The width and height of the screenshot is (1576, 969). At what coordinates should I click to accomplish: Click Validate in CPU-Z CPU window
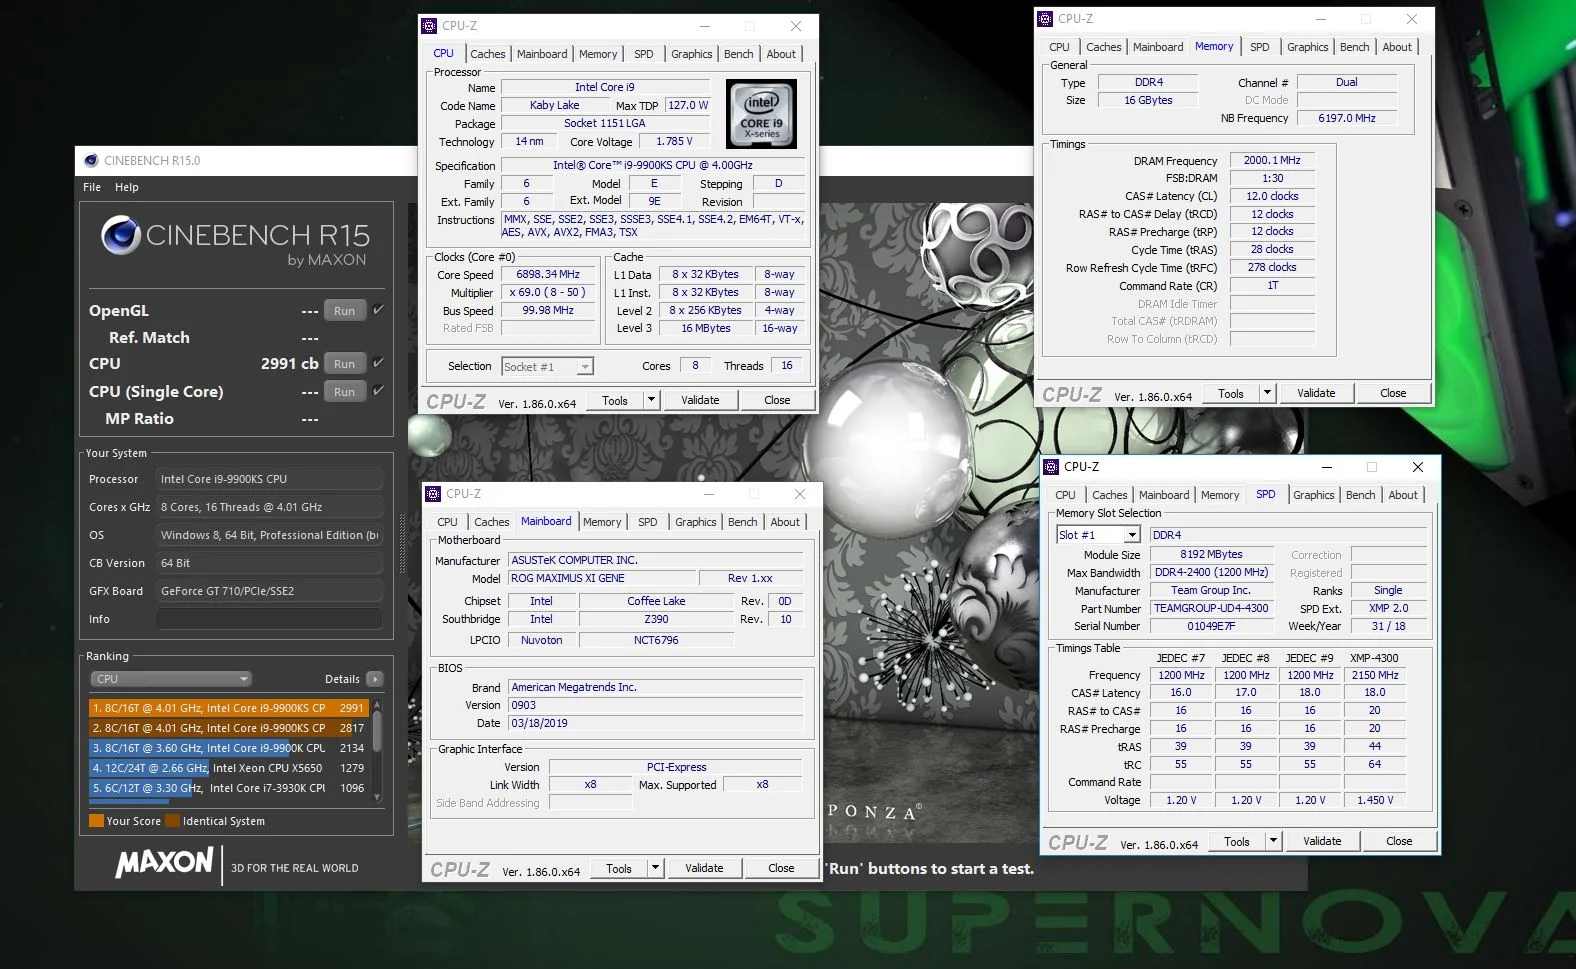click(700, 400)
